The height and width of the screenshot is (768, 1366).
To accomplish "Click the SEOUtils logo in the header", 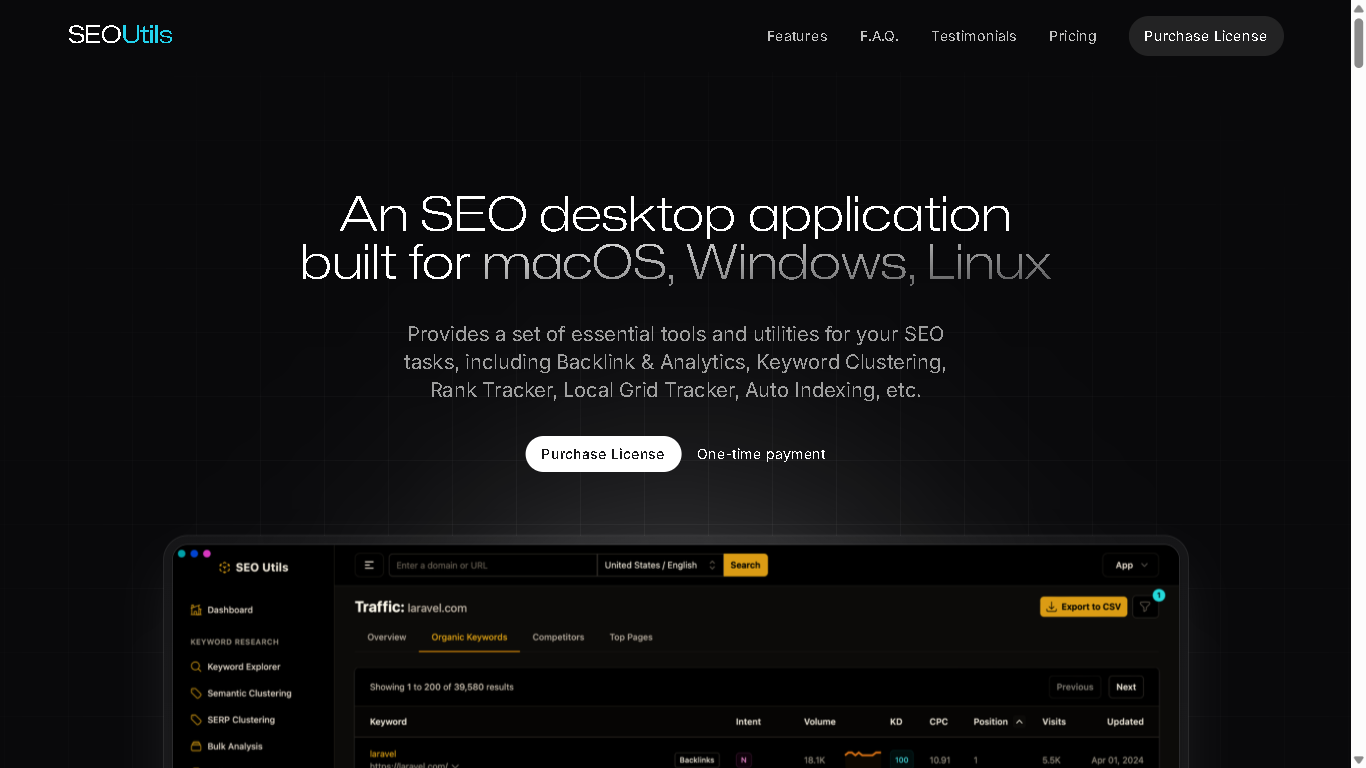I will pyautogui.click(x=120, y=35).
